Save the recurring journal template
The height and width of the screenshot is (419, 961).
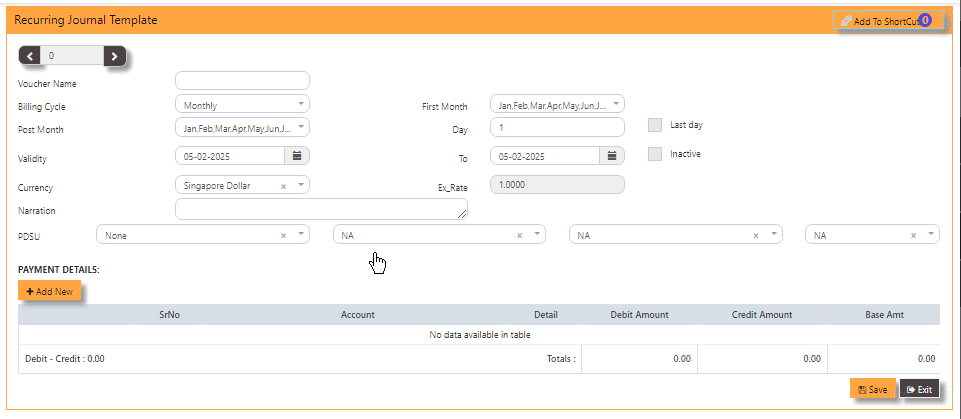tap(872, 389)
